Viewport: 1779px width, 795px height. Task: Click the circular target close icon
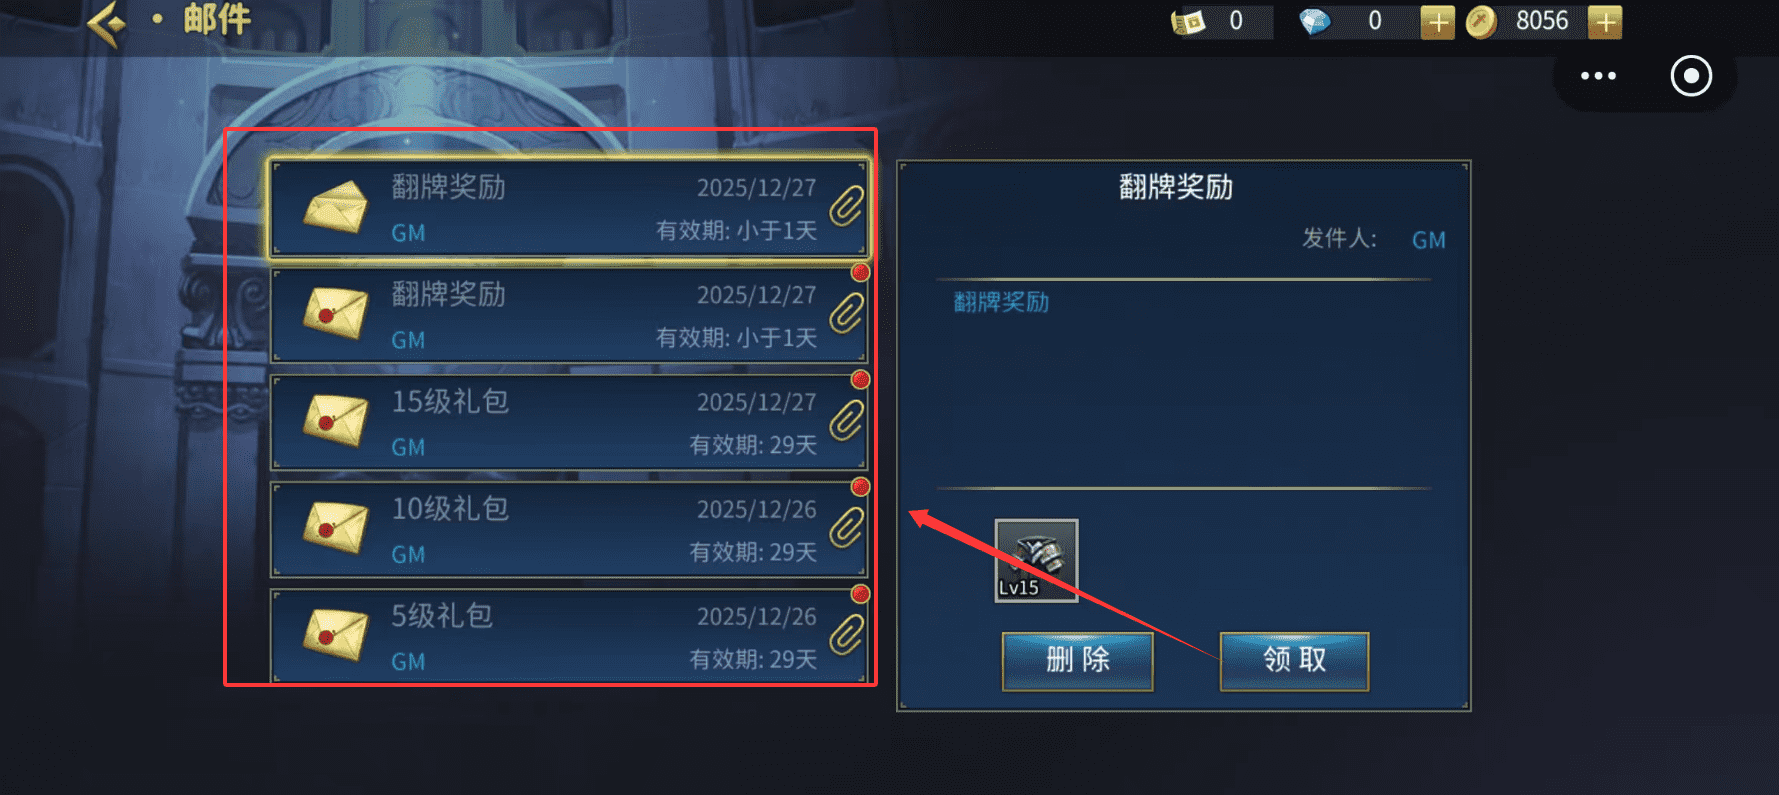pos(1691,76)
